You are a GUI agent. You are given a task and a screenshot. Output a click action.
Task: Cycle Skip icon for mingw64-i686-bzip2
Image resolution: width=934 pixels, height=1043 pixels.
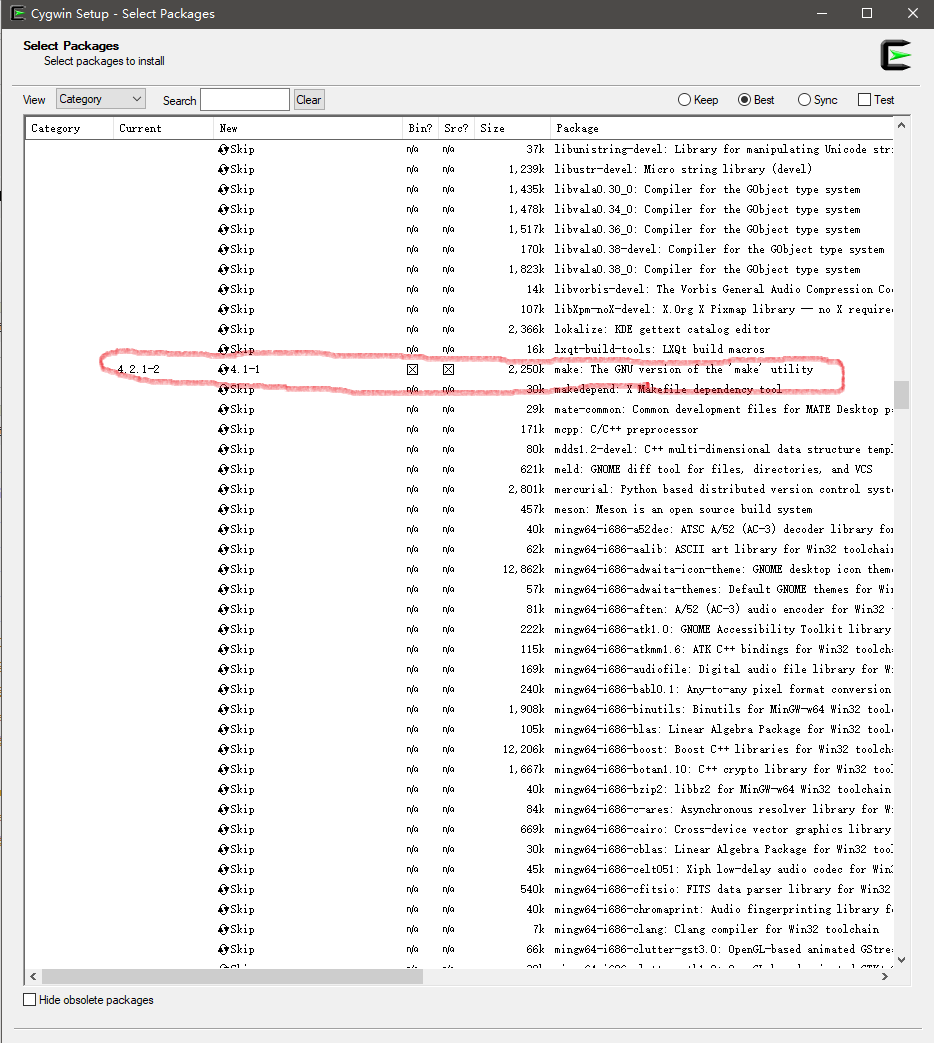pos(224,789)
